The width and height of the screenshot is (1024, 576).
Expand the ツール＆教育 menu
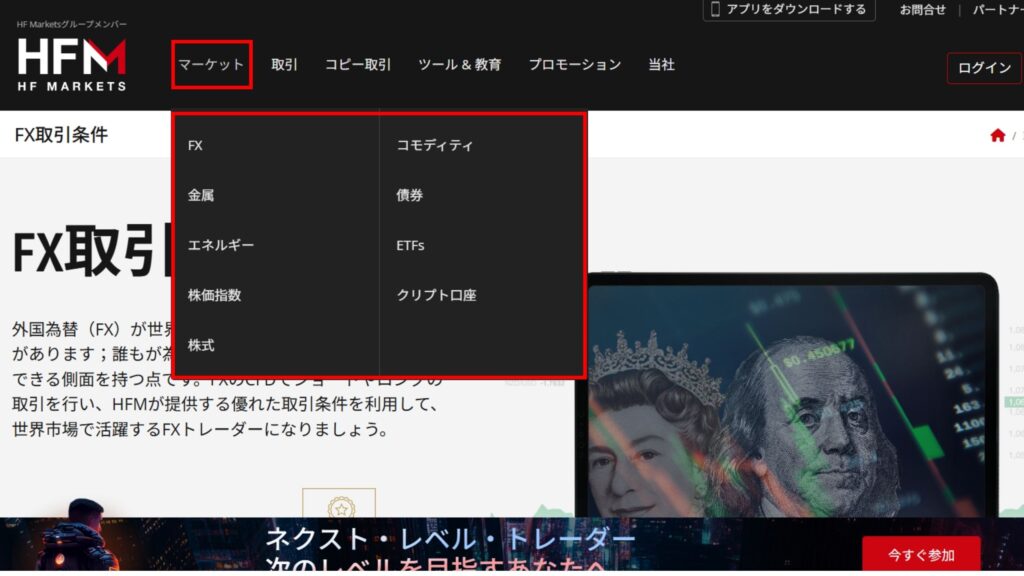(x=459, y=65)
